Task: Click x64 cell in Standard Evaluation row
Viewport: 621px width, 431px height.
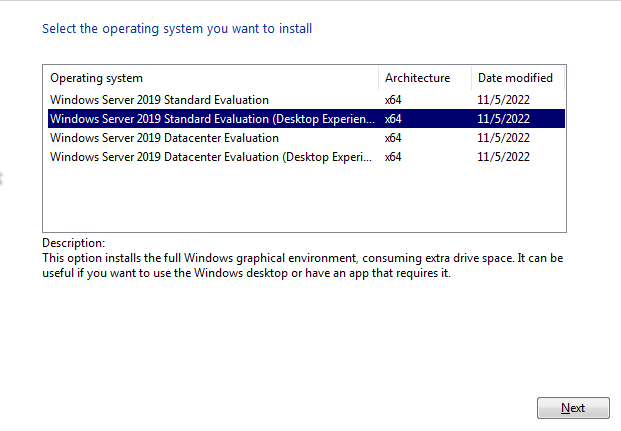Action: tap(393, 100)
